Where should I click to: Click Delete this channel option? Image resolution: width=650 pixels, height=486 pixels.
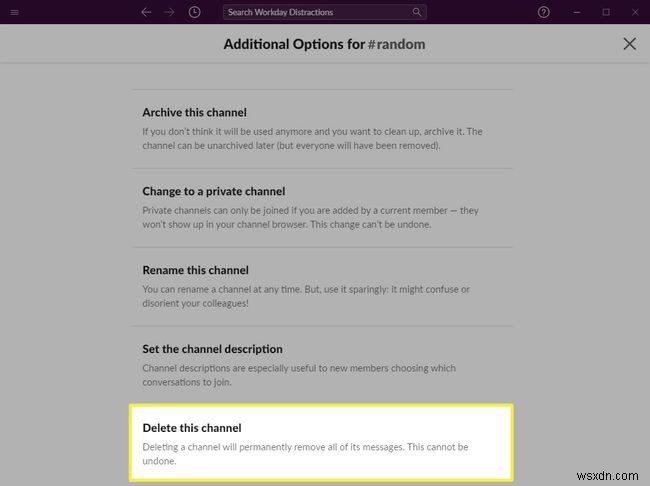point(192,428)
